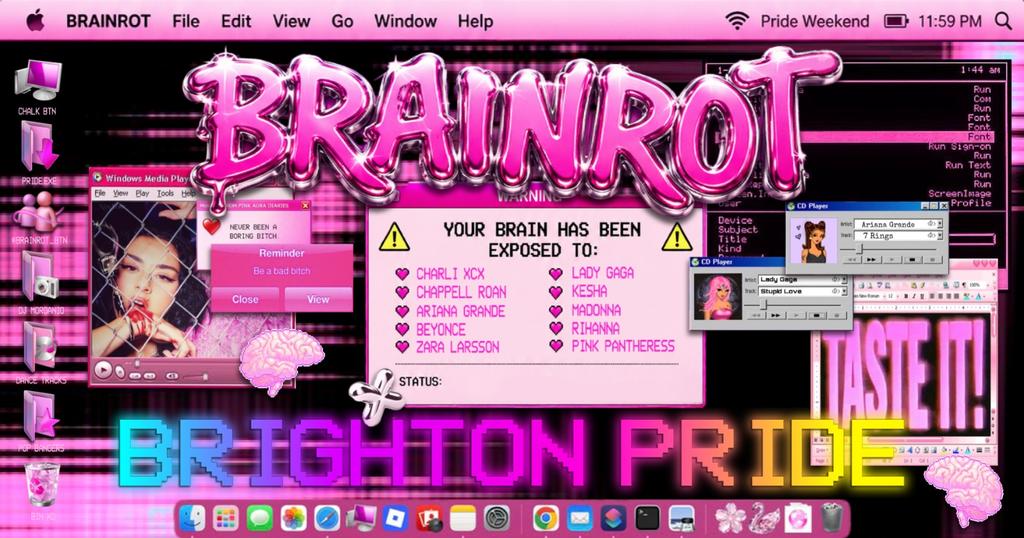1024x538 pixels.
Task: Open the POP BANGERS star folder
Action: [40, 417]
